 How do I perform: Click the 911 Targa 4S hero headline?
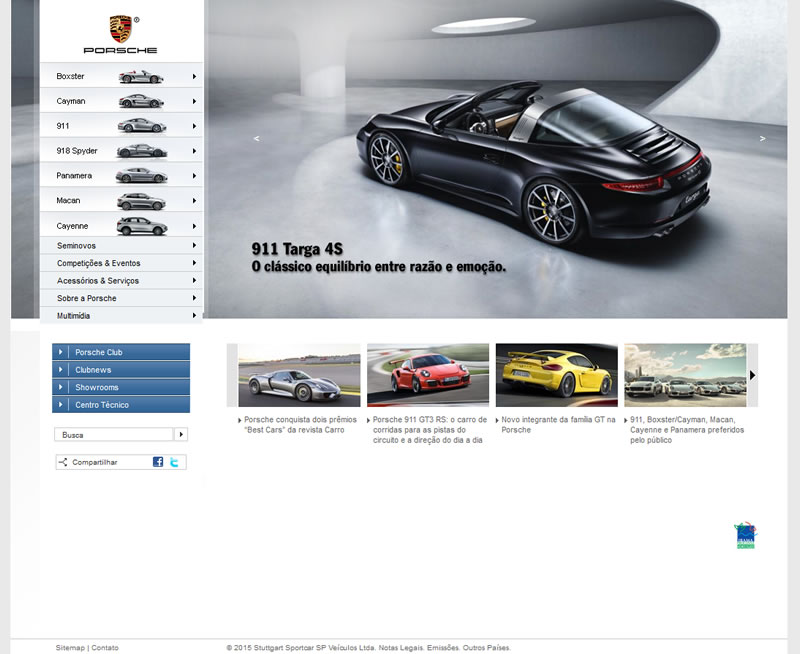pyautogui.click(x=297, y=249)
